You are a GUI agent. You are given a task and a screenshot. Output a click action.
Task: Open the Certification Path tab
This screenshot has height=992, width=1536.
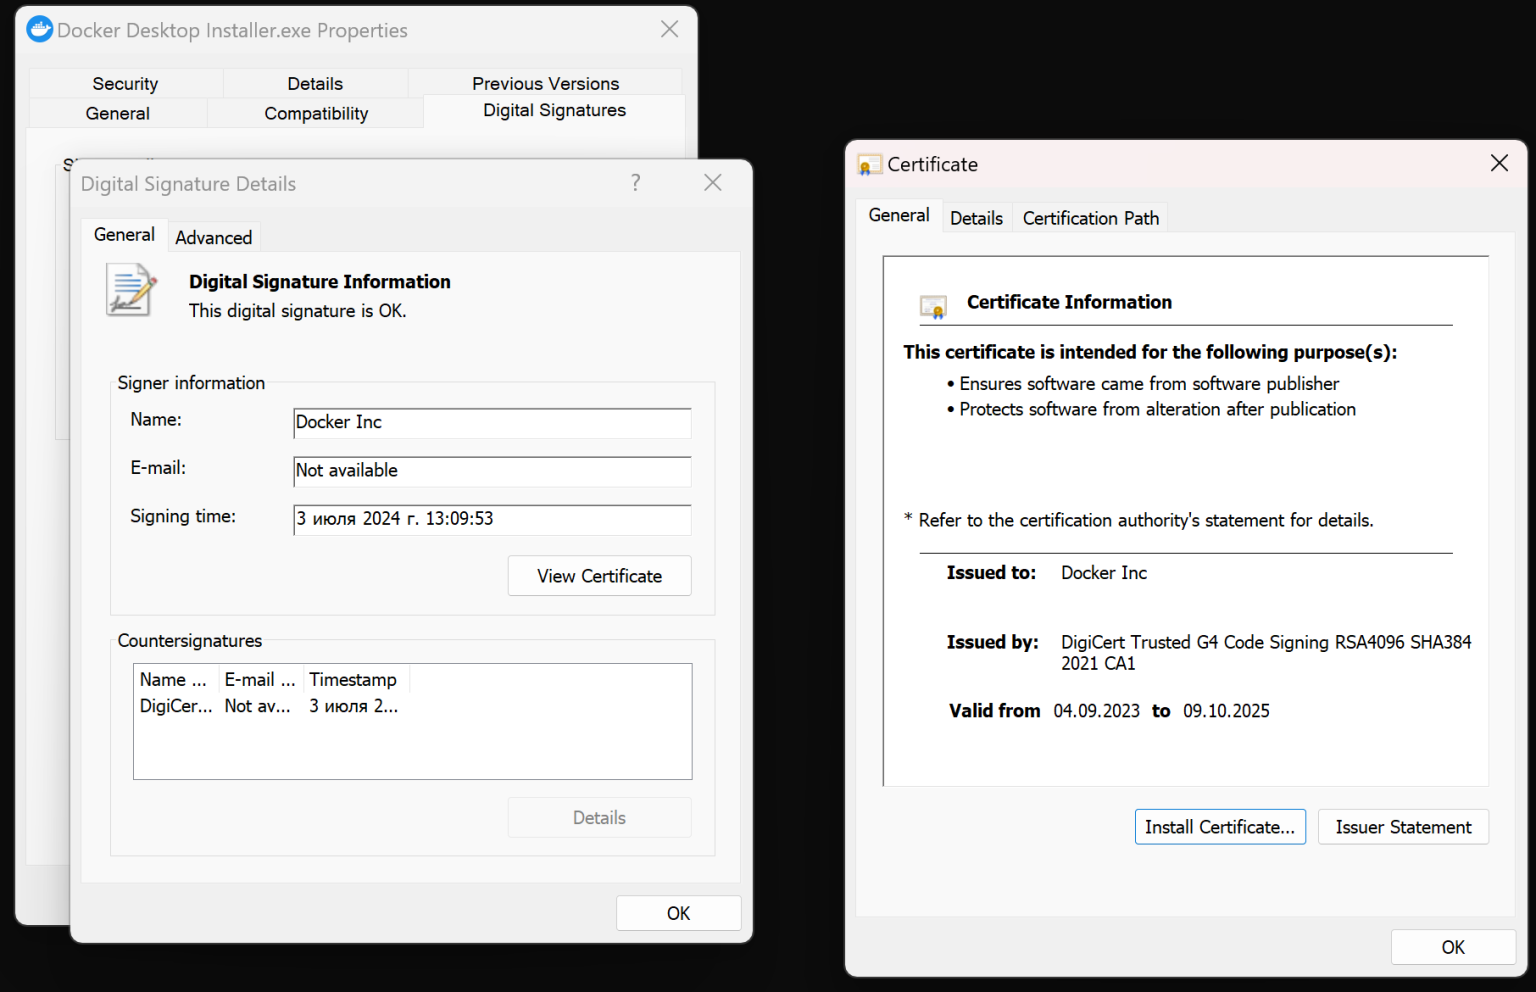pos(1089,217)
